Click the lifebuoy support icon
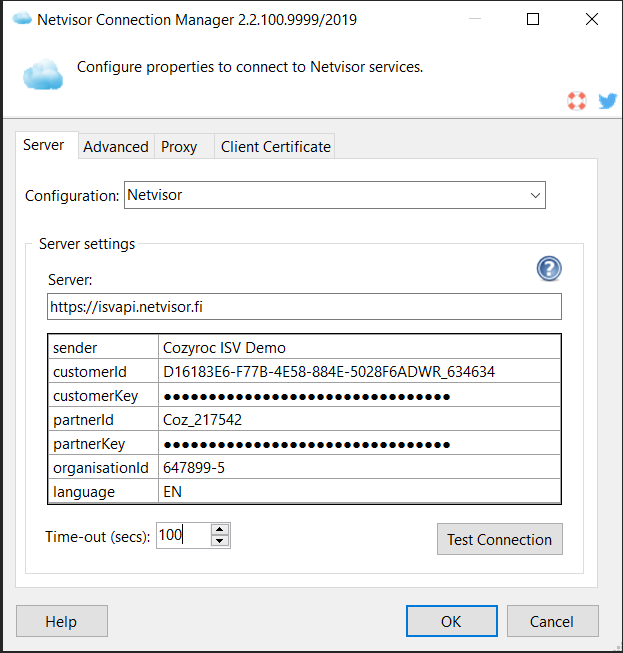 pyautogui.click(x=577, y=101)
